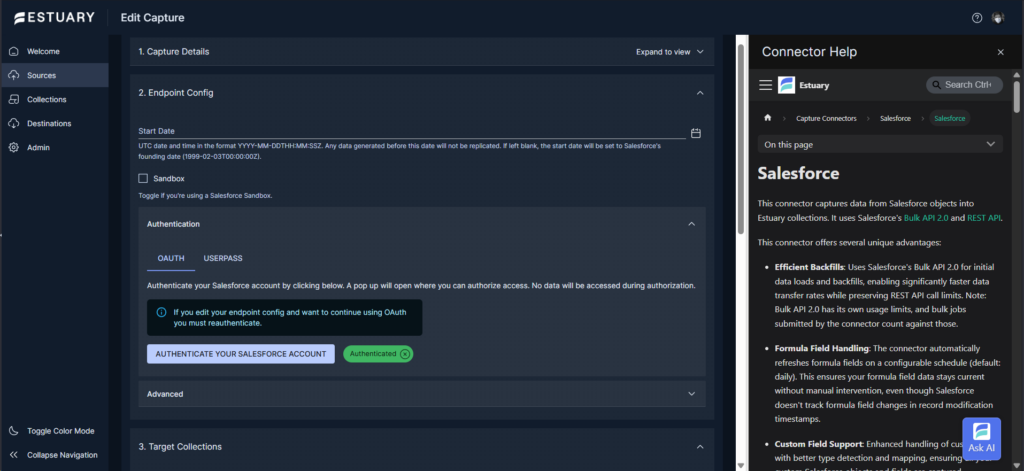Click the first Salesforce breadcrumb
1024x471 pixels.
point(895,118)
